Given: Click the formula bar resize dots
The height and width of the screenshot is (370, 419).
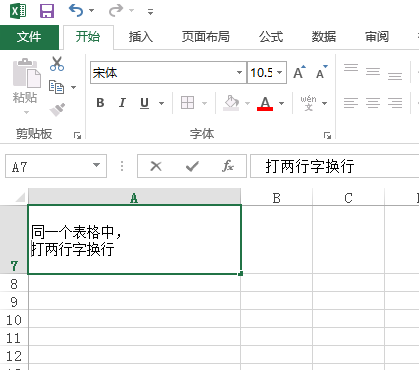Looking at the screenshot, I should pos(122,166).
